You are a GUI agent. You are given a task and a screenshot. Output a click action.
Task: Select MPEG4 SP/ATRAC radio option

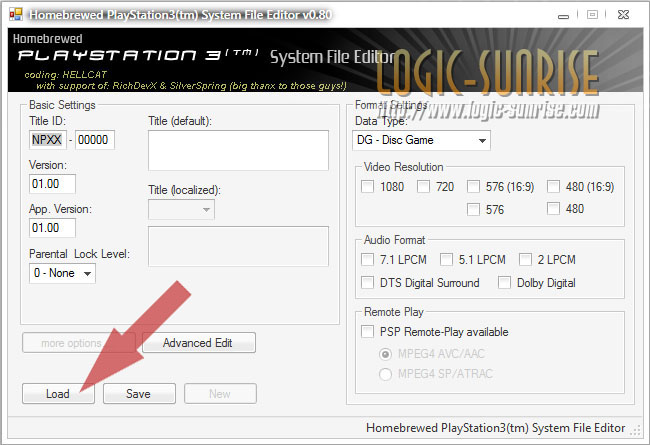[x=385, y=374]
